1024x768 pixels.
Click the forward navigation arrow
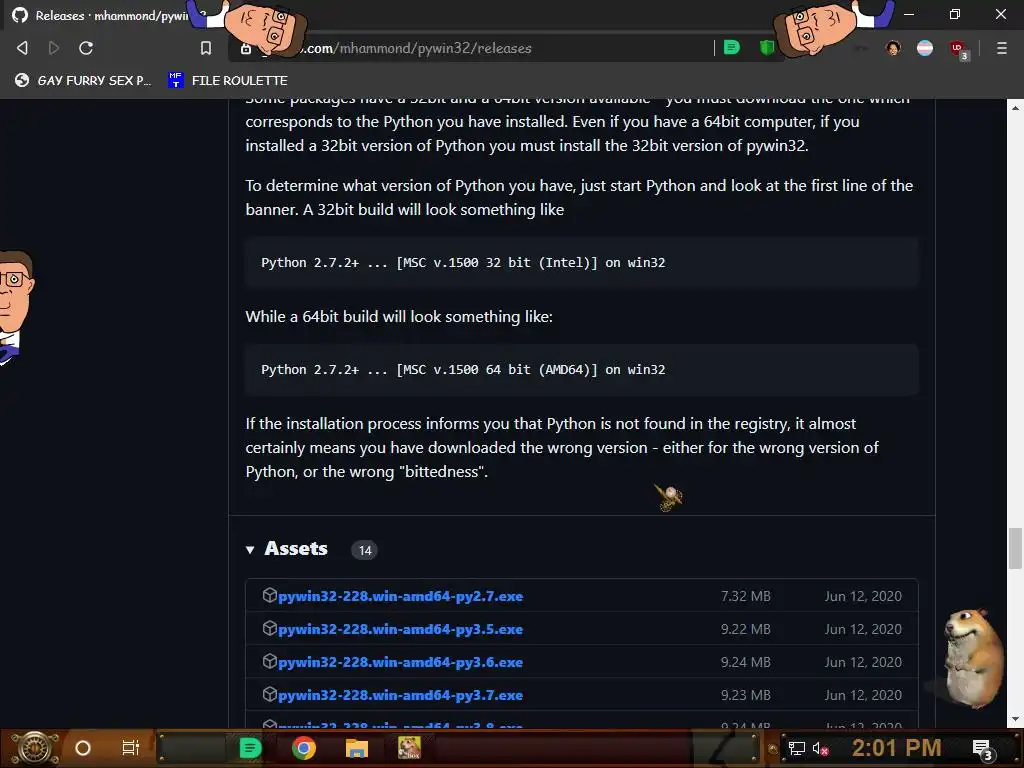pos(54,48)
